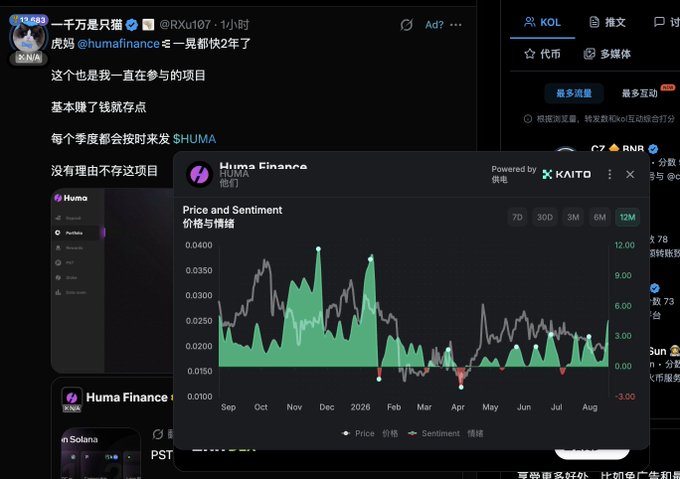Select the 最多流量 sort option
This screenshot has height=479, width=680.
[574, 93]
